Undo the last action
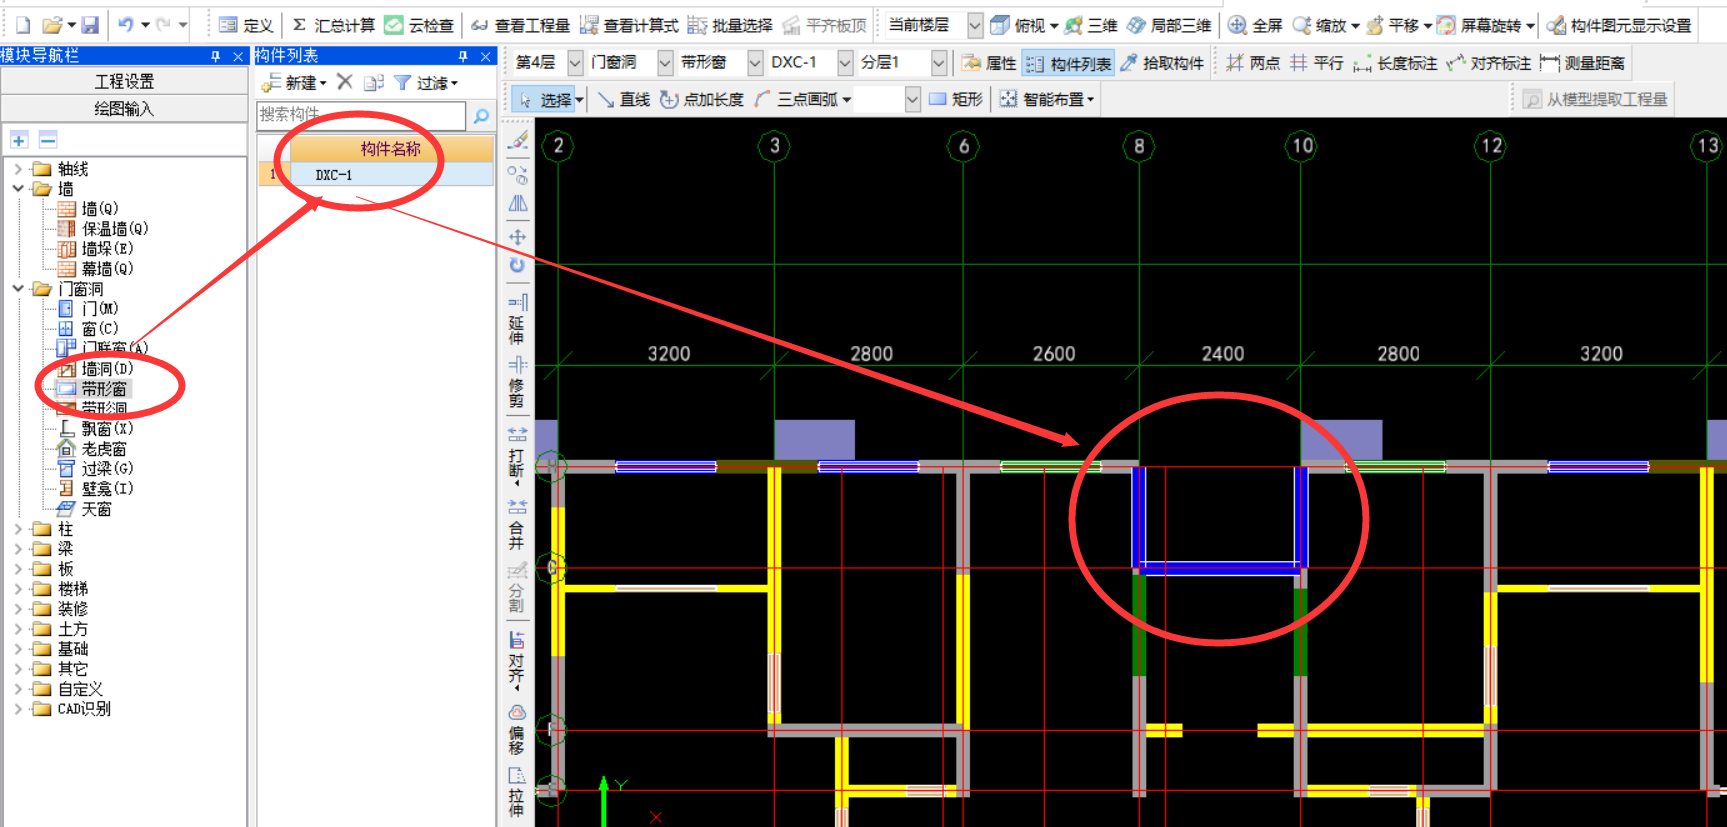This screenshot has height=827, width=1727. coord(126,25)
